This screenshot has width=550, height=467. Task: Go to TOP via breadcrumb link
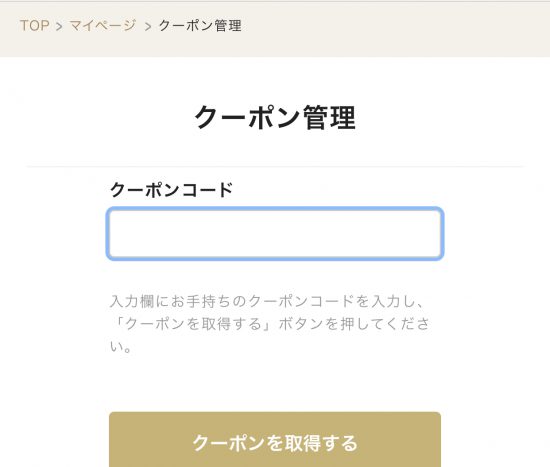[x=34, y=26]
